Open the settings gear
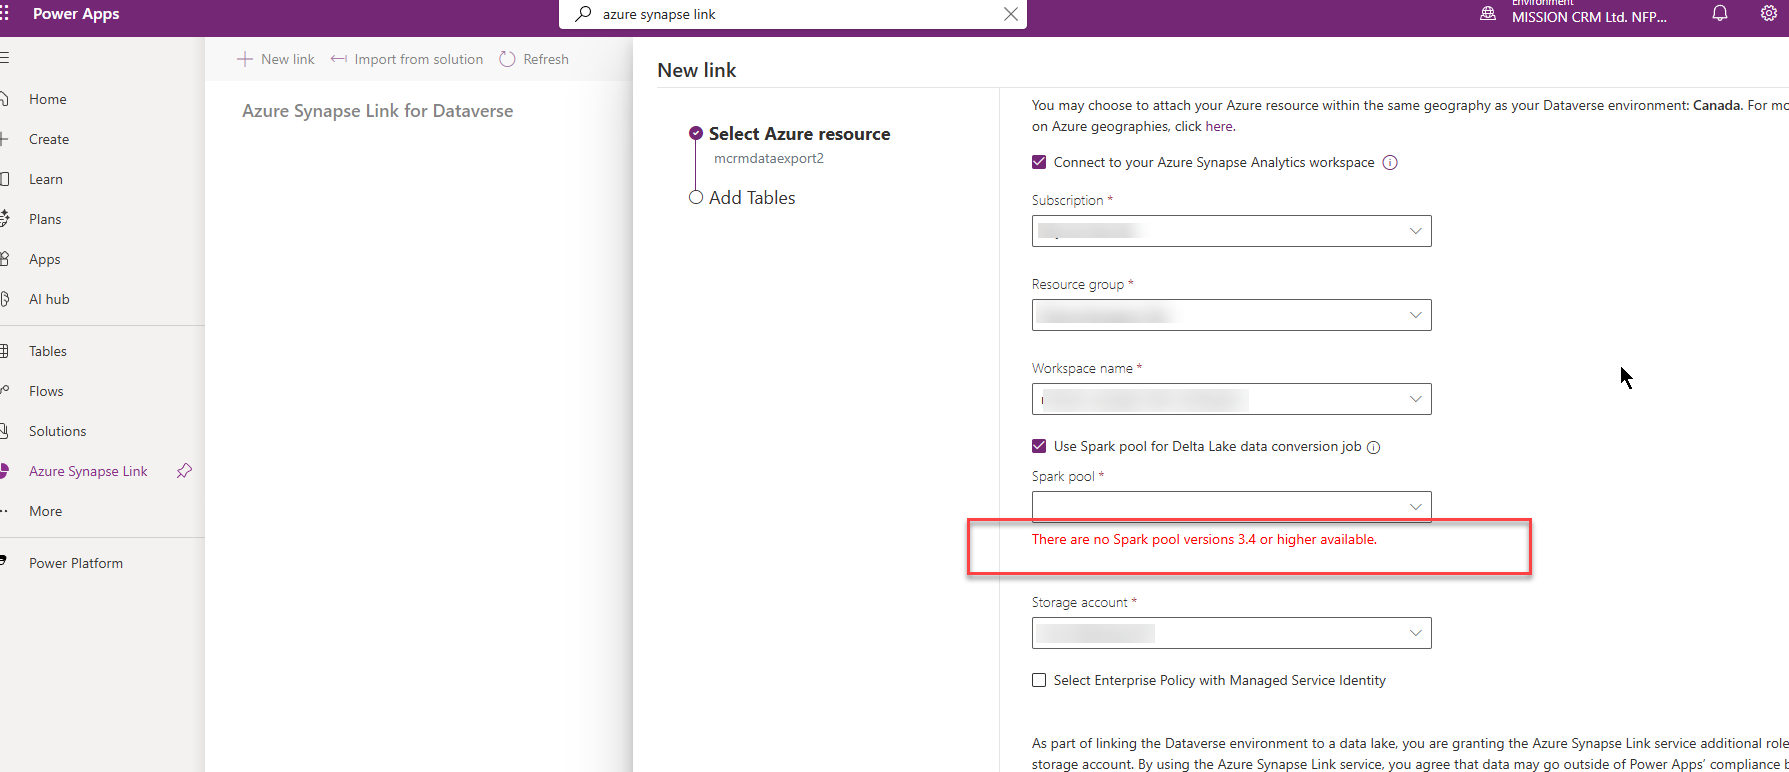The width and height of the screenshot is (1789, 772). click(x=1768, y=14)
